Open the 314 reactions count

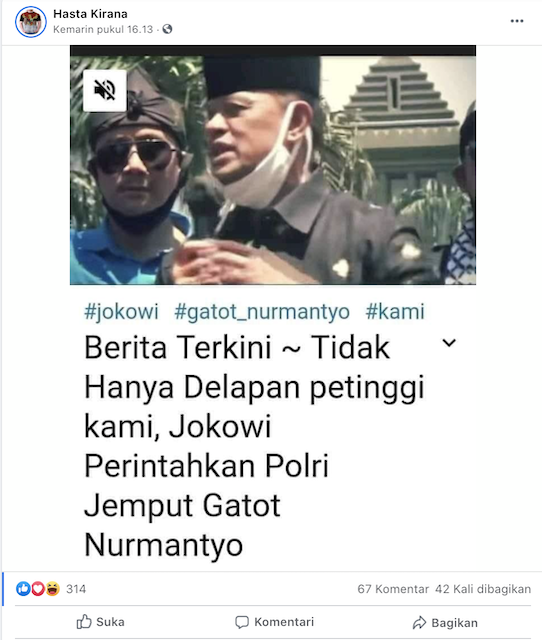click(x=76, y=589)
